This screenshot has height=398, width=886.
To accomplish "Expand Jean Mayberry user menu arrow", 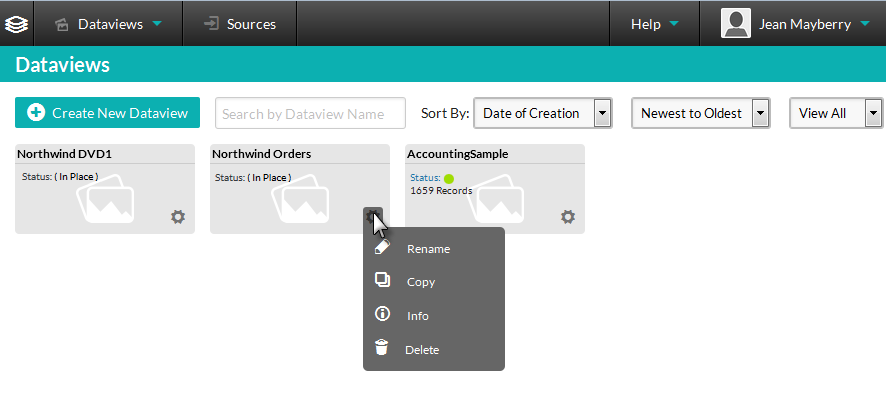I will tap(865, 24).
